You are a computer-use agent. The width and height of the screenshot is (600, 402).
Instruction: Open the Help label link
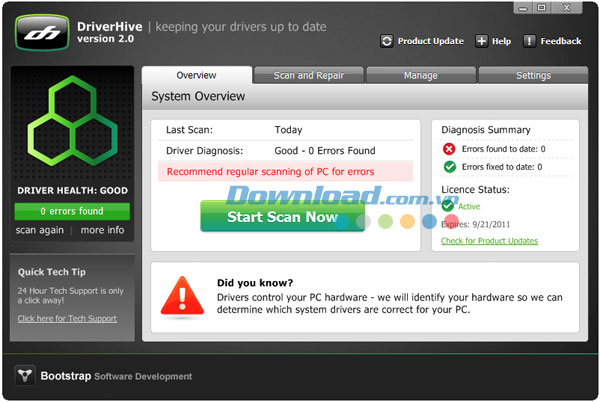[501, 41]
